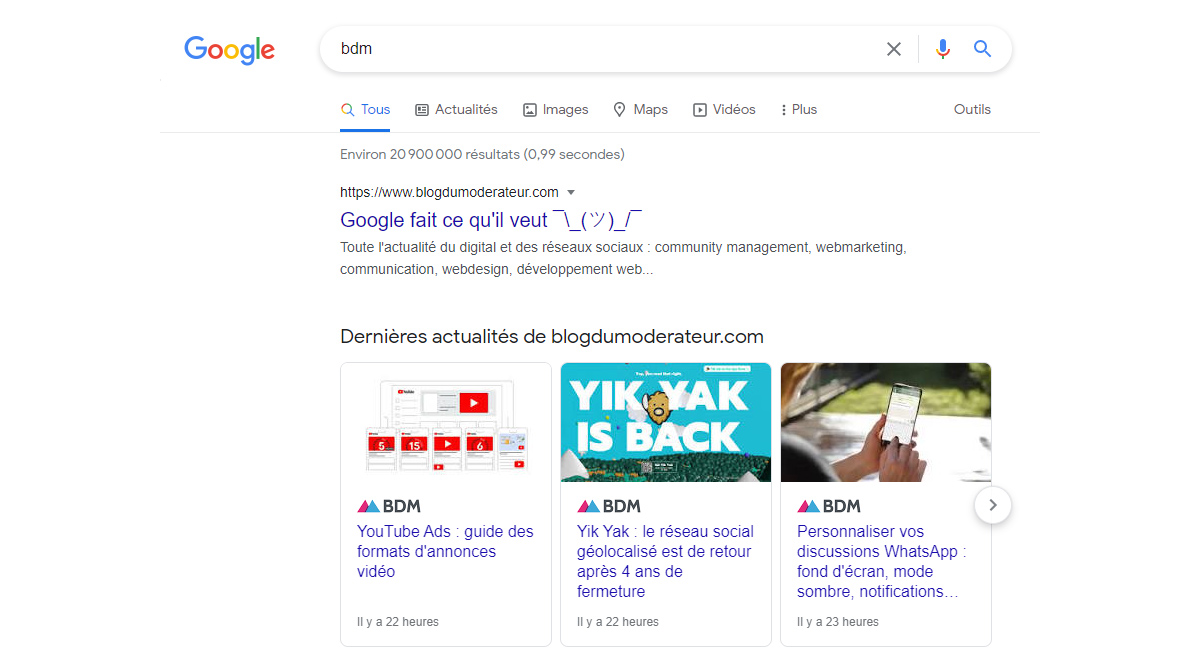The image size is (1200, 670).
Task: Expand options arrow next to blogdumoderateur URL
Action: coord(571,192)
